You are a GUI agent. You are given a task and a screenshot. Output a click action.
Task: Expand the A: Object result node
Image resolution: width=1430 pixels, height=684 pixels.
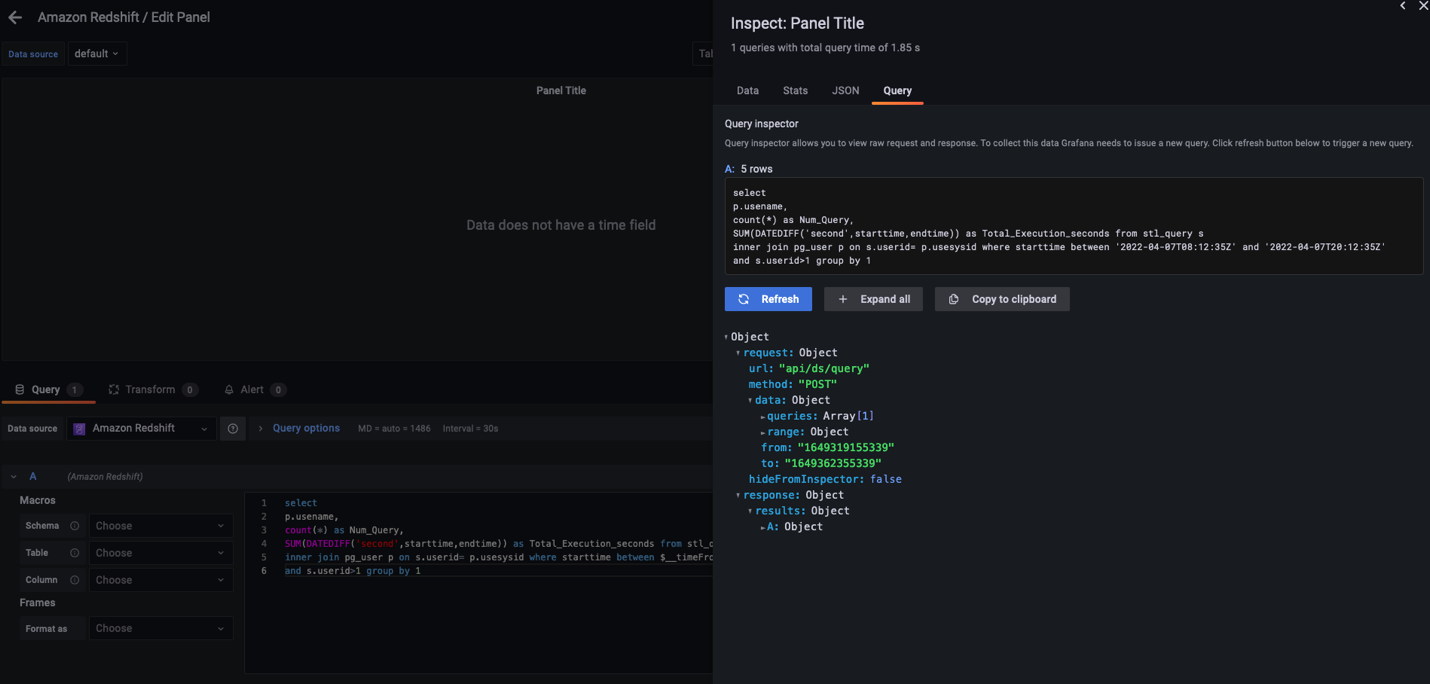point(763,528)
